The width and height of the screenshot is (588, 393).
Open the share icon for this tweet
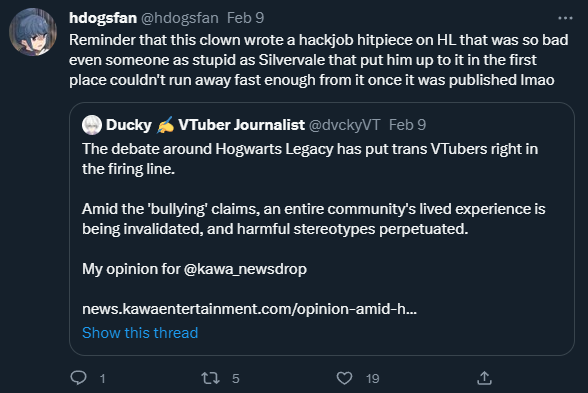(484, 378)
